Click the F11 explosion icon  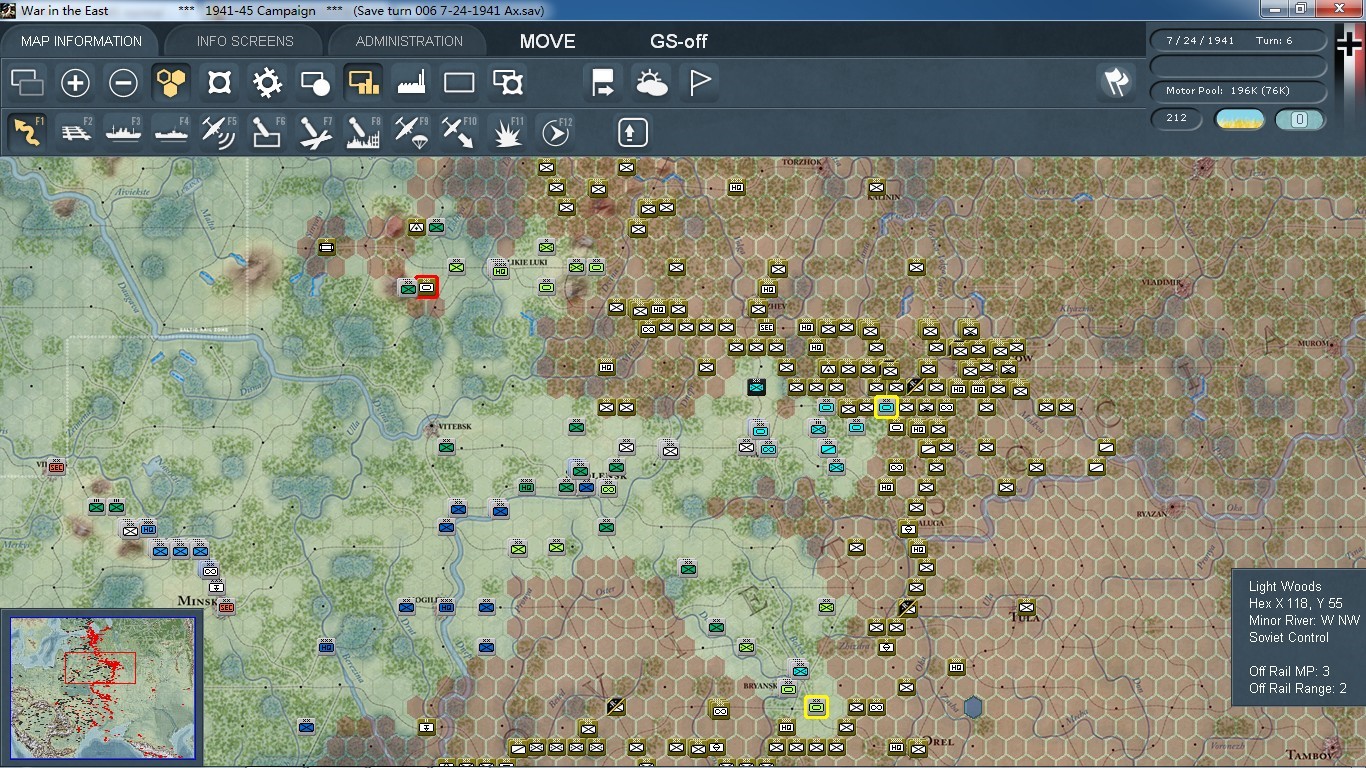coord(508,131)
